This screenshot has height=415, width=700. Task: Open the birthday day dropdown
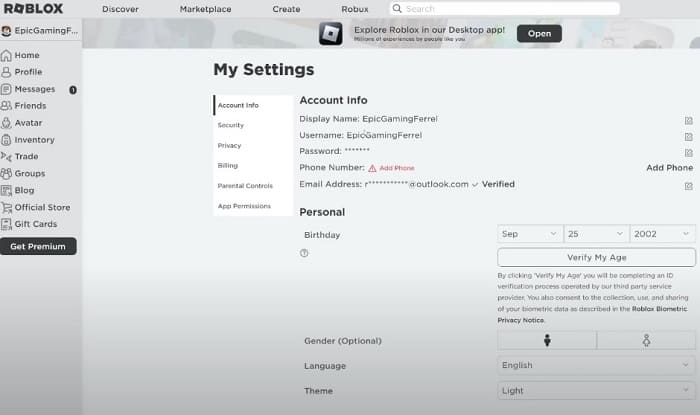596,234
